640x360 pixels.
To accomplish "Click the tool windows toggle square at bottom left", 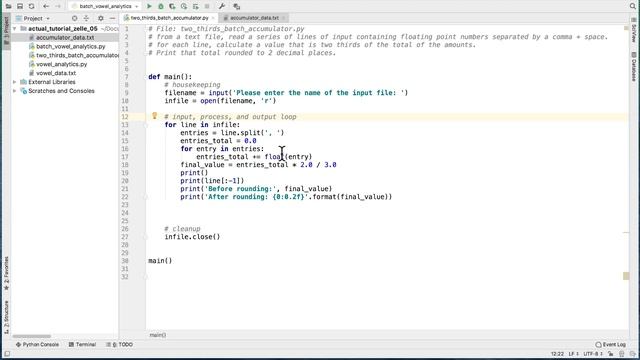I will point(7,354).
